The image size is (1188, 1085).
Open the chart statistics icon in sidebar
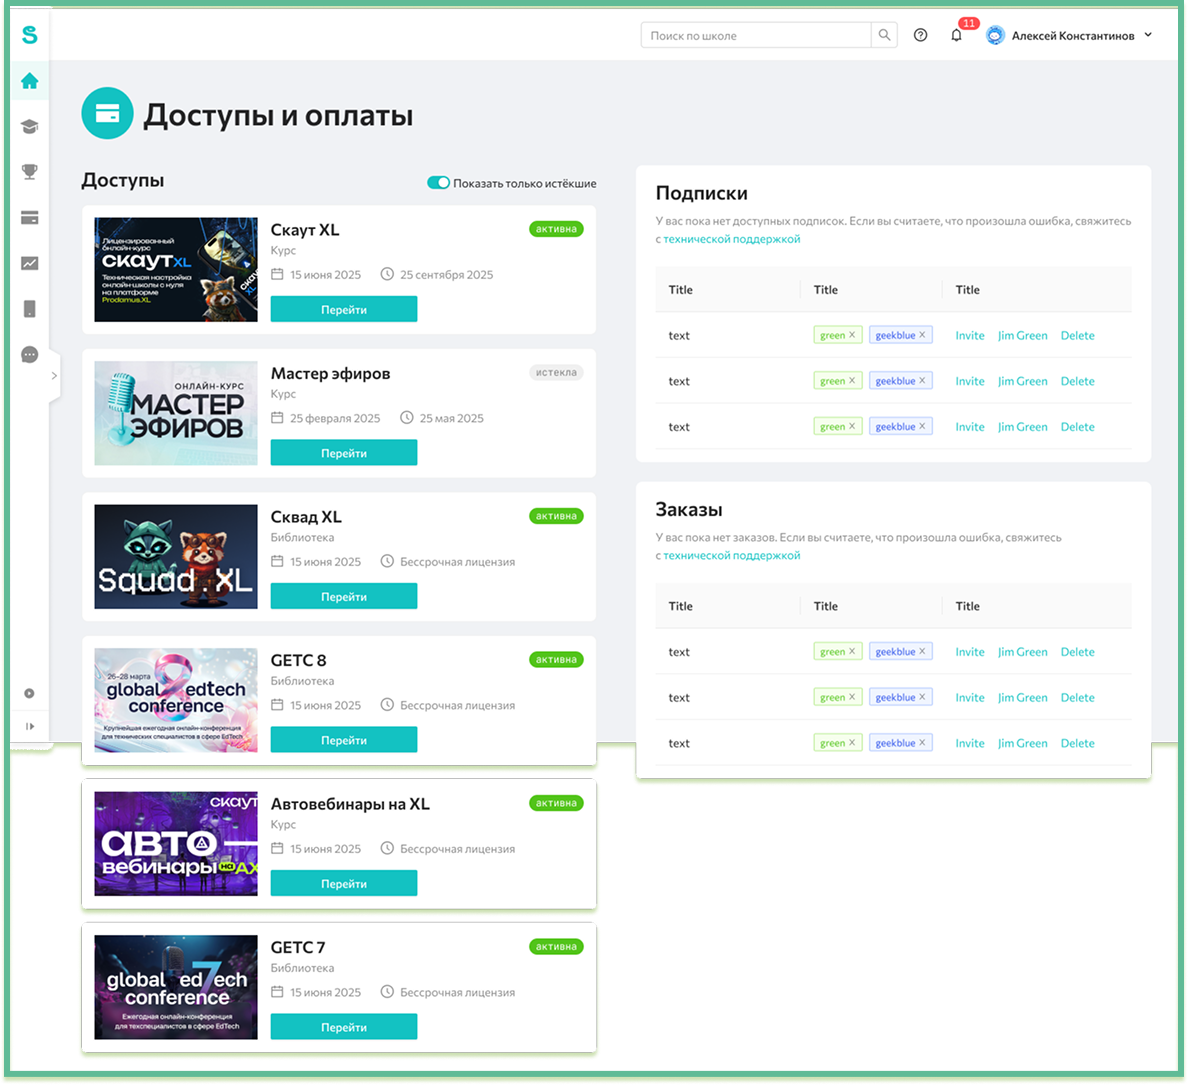30,264
